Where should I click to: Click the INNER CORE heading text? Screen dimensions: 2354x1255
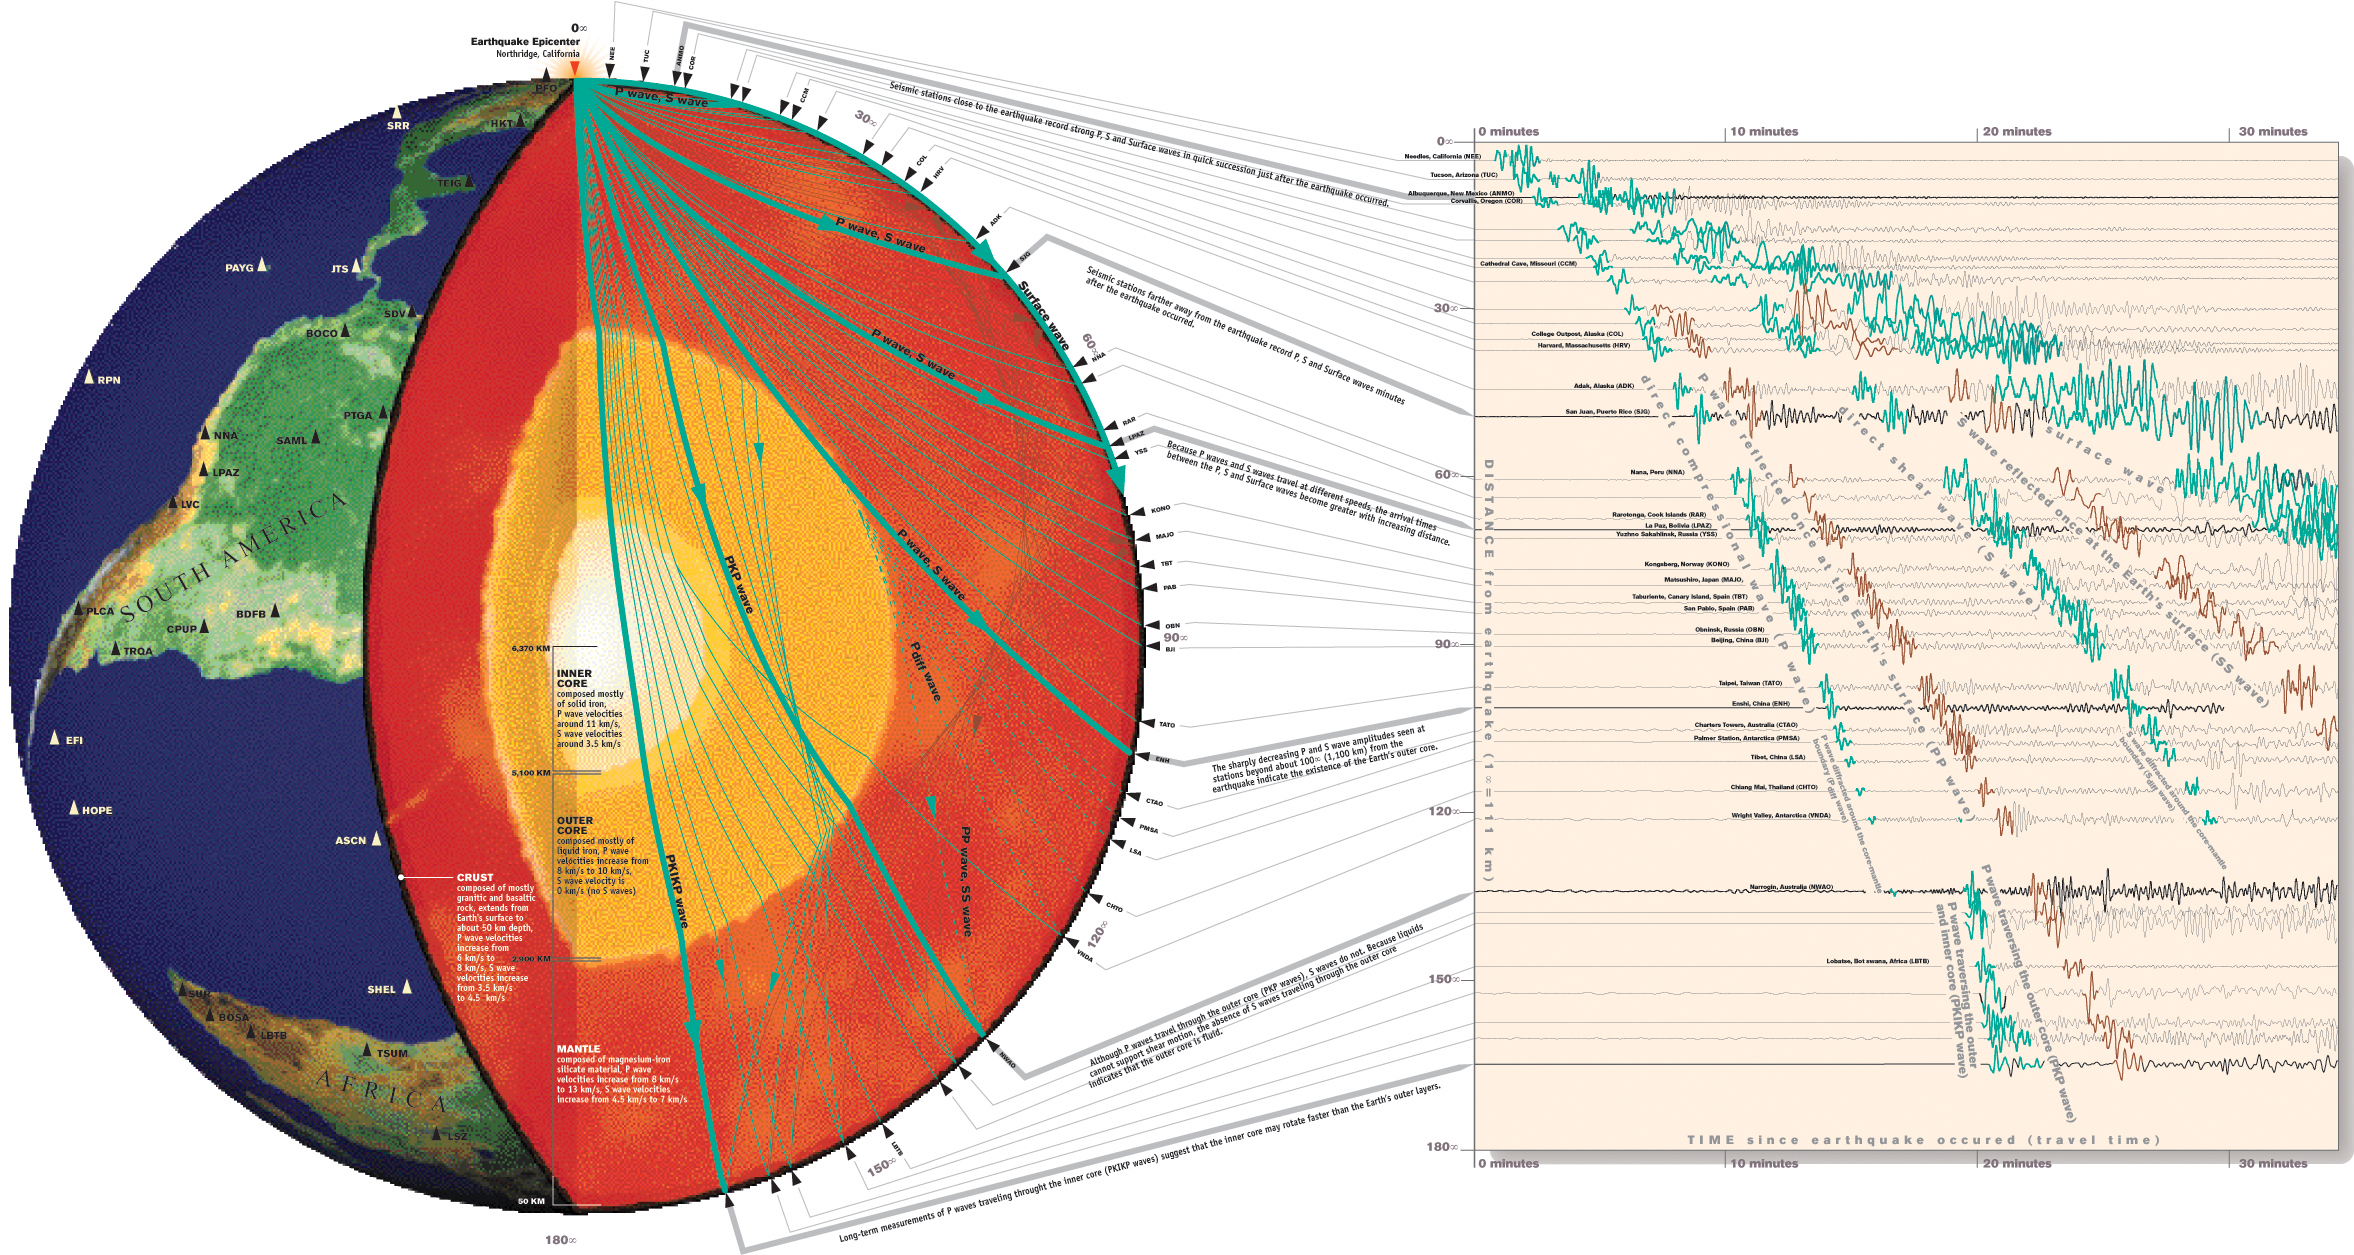[x=574, y=679]
